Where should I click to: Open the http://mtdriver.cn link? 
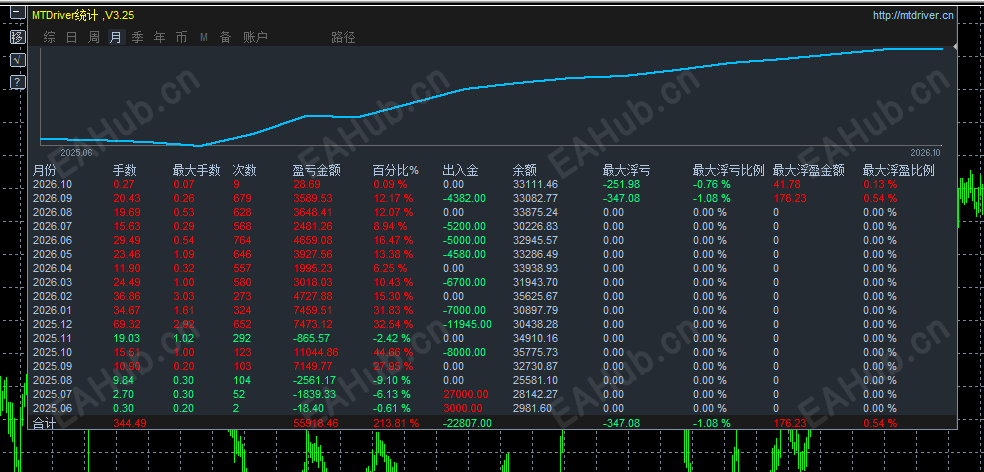pos(913,15)
